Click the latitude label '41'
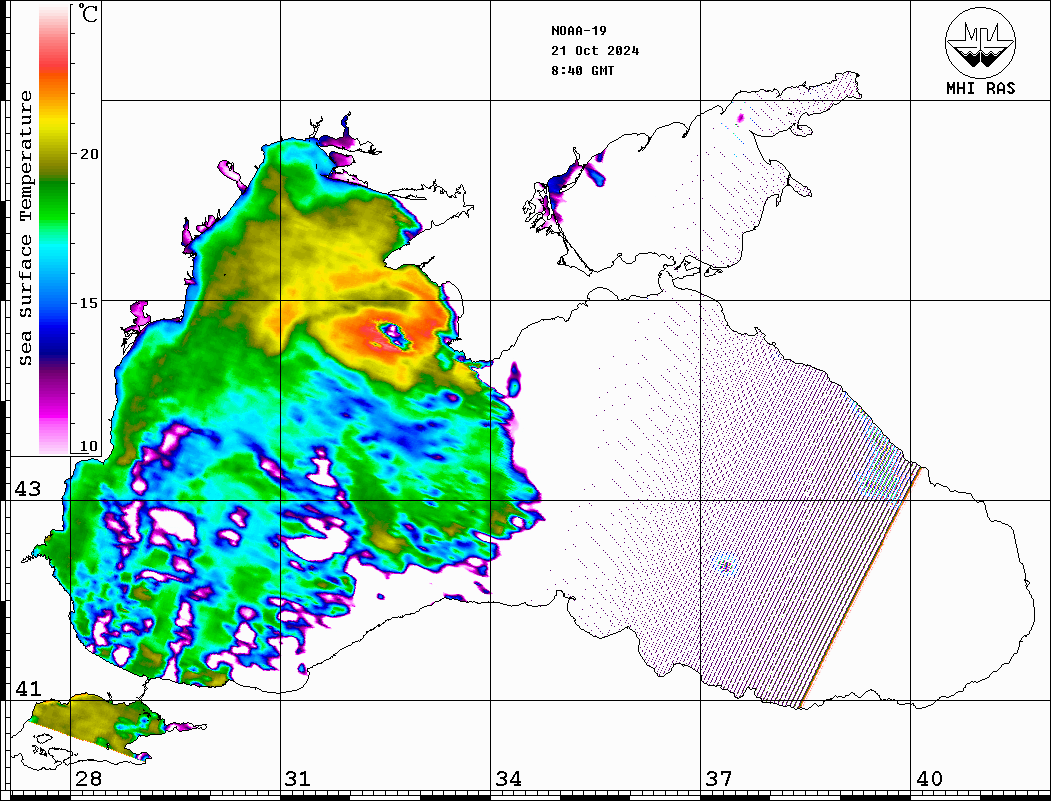Screen dimensions: 1051x801 click(x=28, y=688)
